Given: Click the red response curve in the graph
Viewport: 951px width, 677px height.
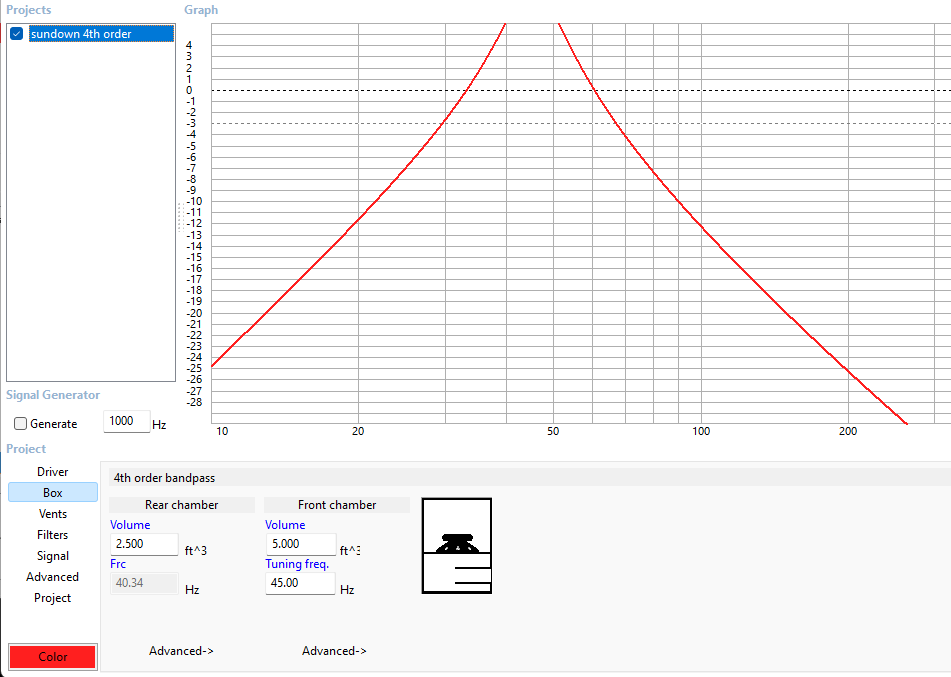Looking at the screenshot, I should click(701, 226).
